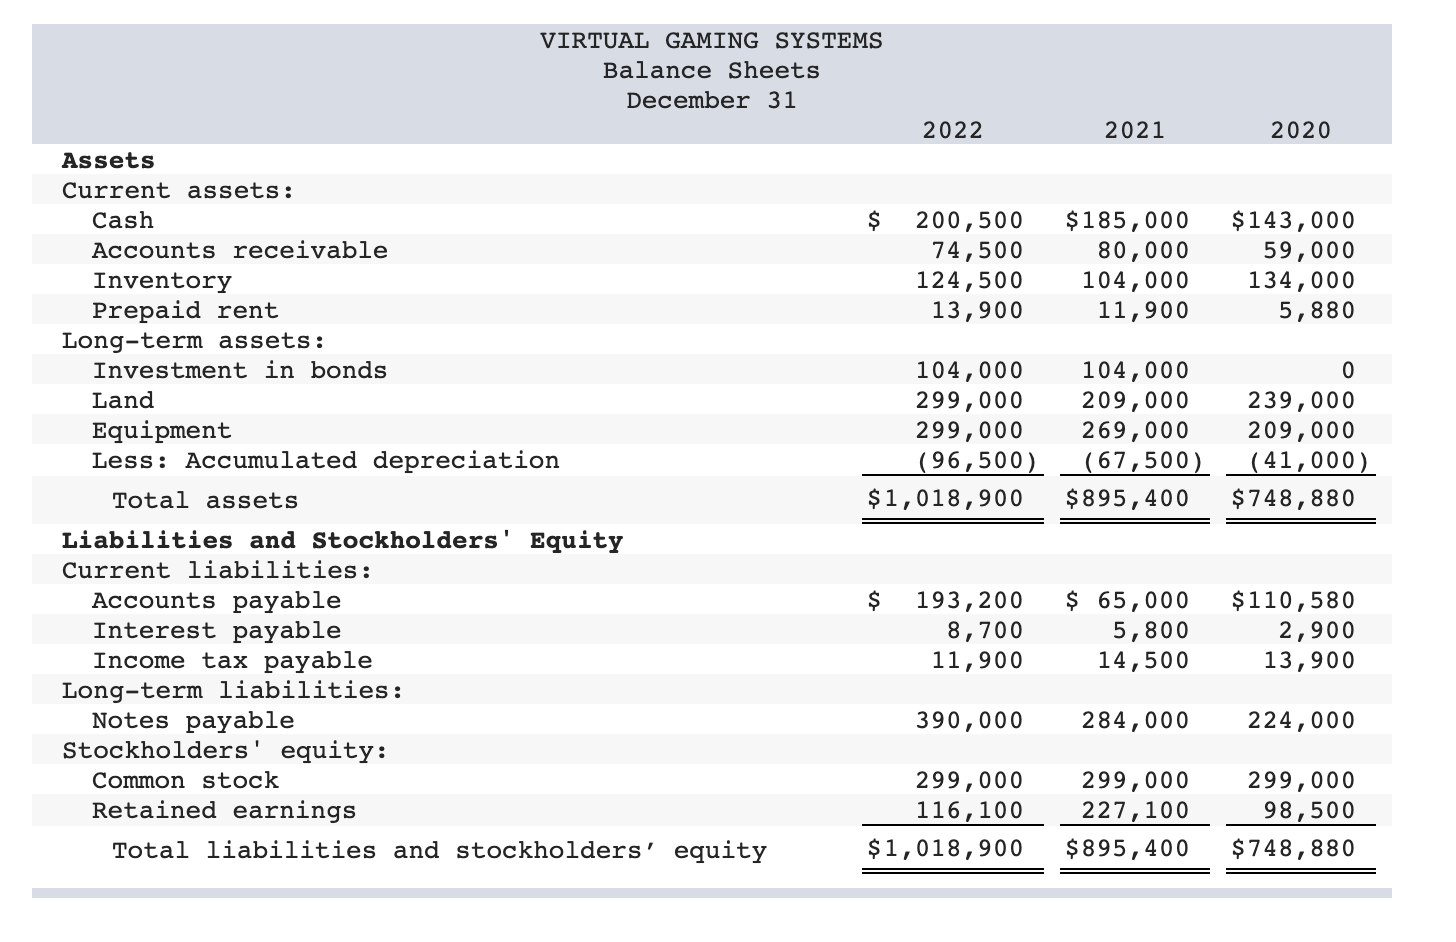Viewport: 1456px width, 942px height.
Task: Click Retained earnings 2022 value 116,100
Action: coord(970,811)
